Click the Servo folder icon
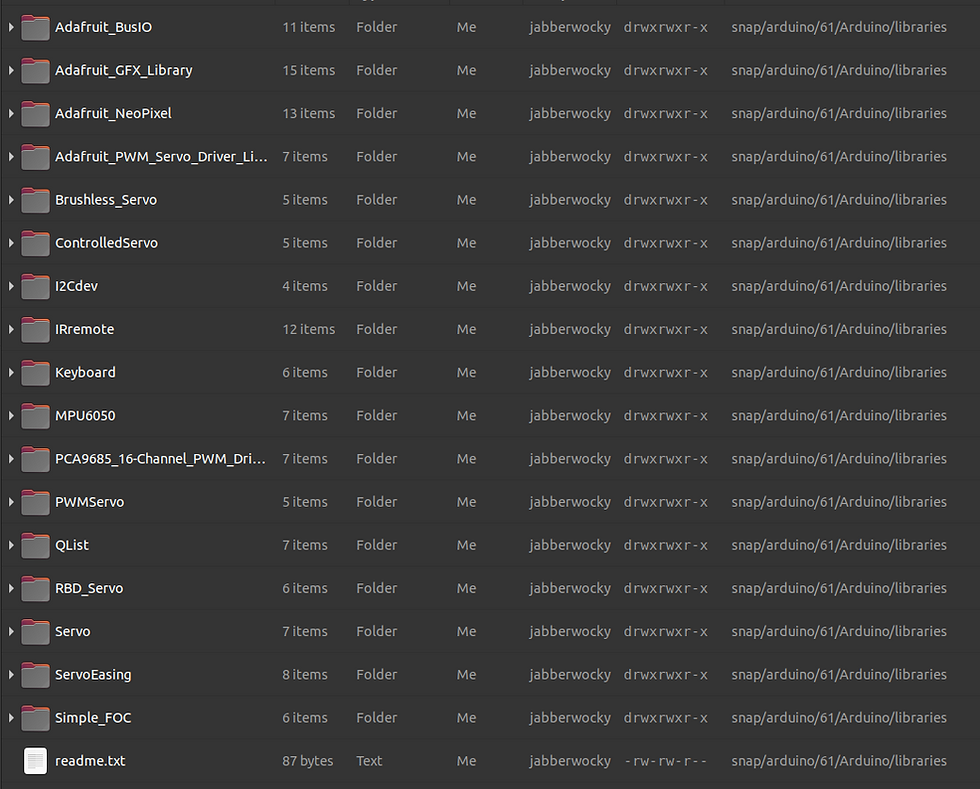 point(35,631)
